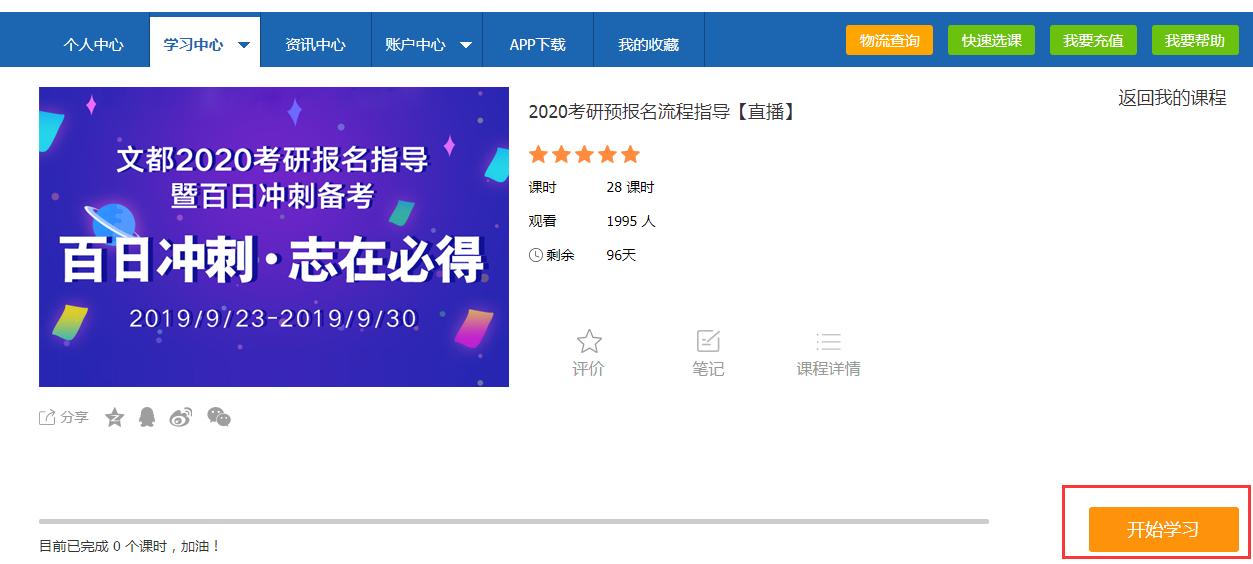Click the green 快速选课 button

pyautogui.click(x=991, y=40)
